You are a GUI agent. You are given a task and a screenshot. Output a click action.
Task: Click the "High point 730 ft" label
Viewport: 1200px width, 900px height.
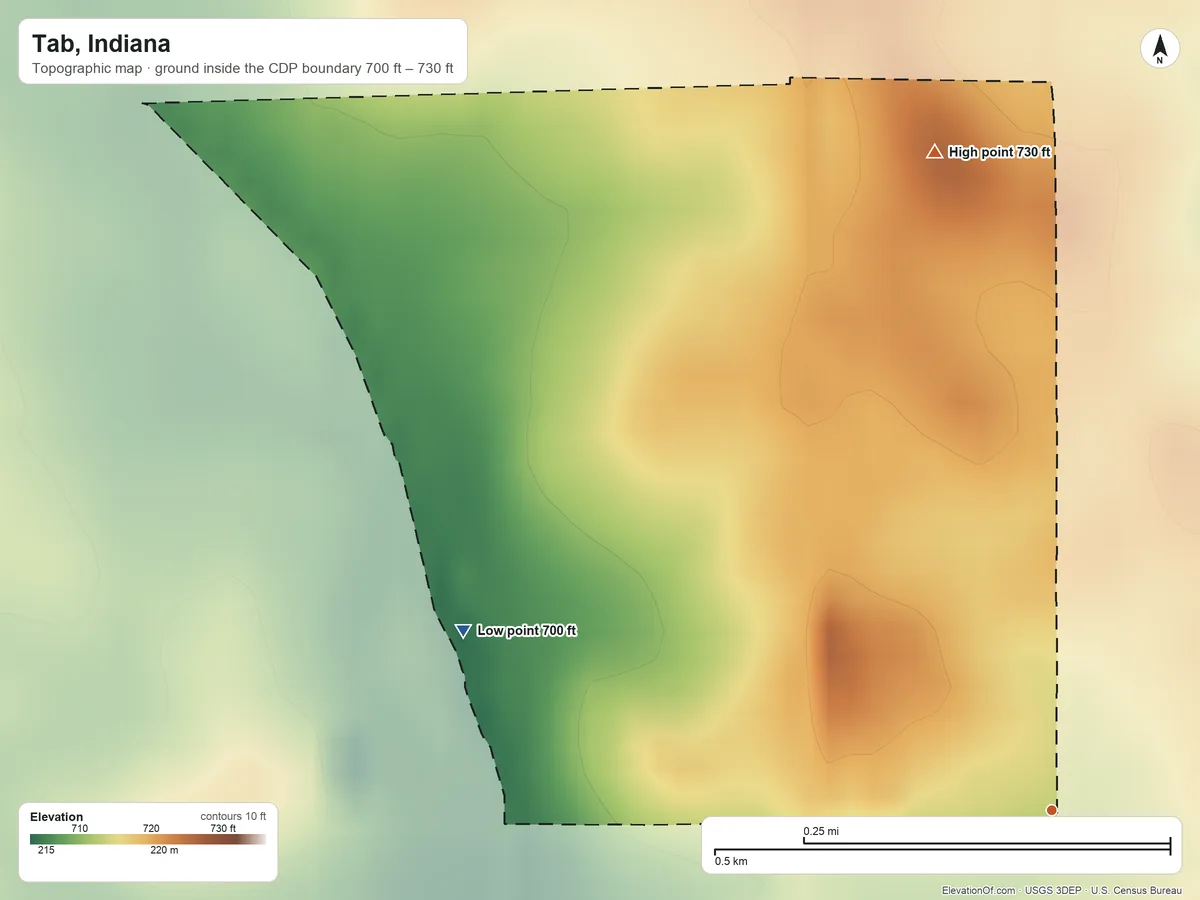click(1000, 152)
